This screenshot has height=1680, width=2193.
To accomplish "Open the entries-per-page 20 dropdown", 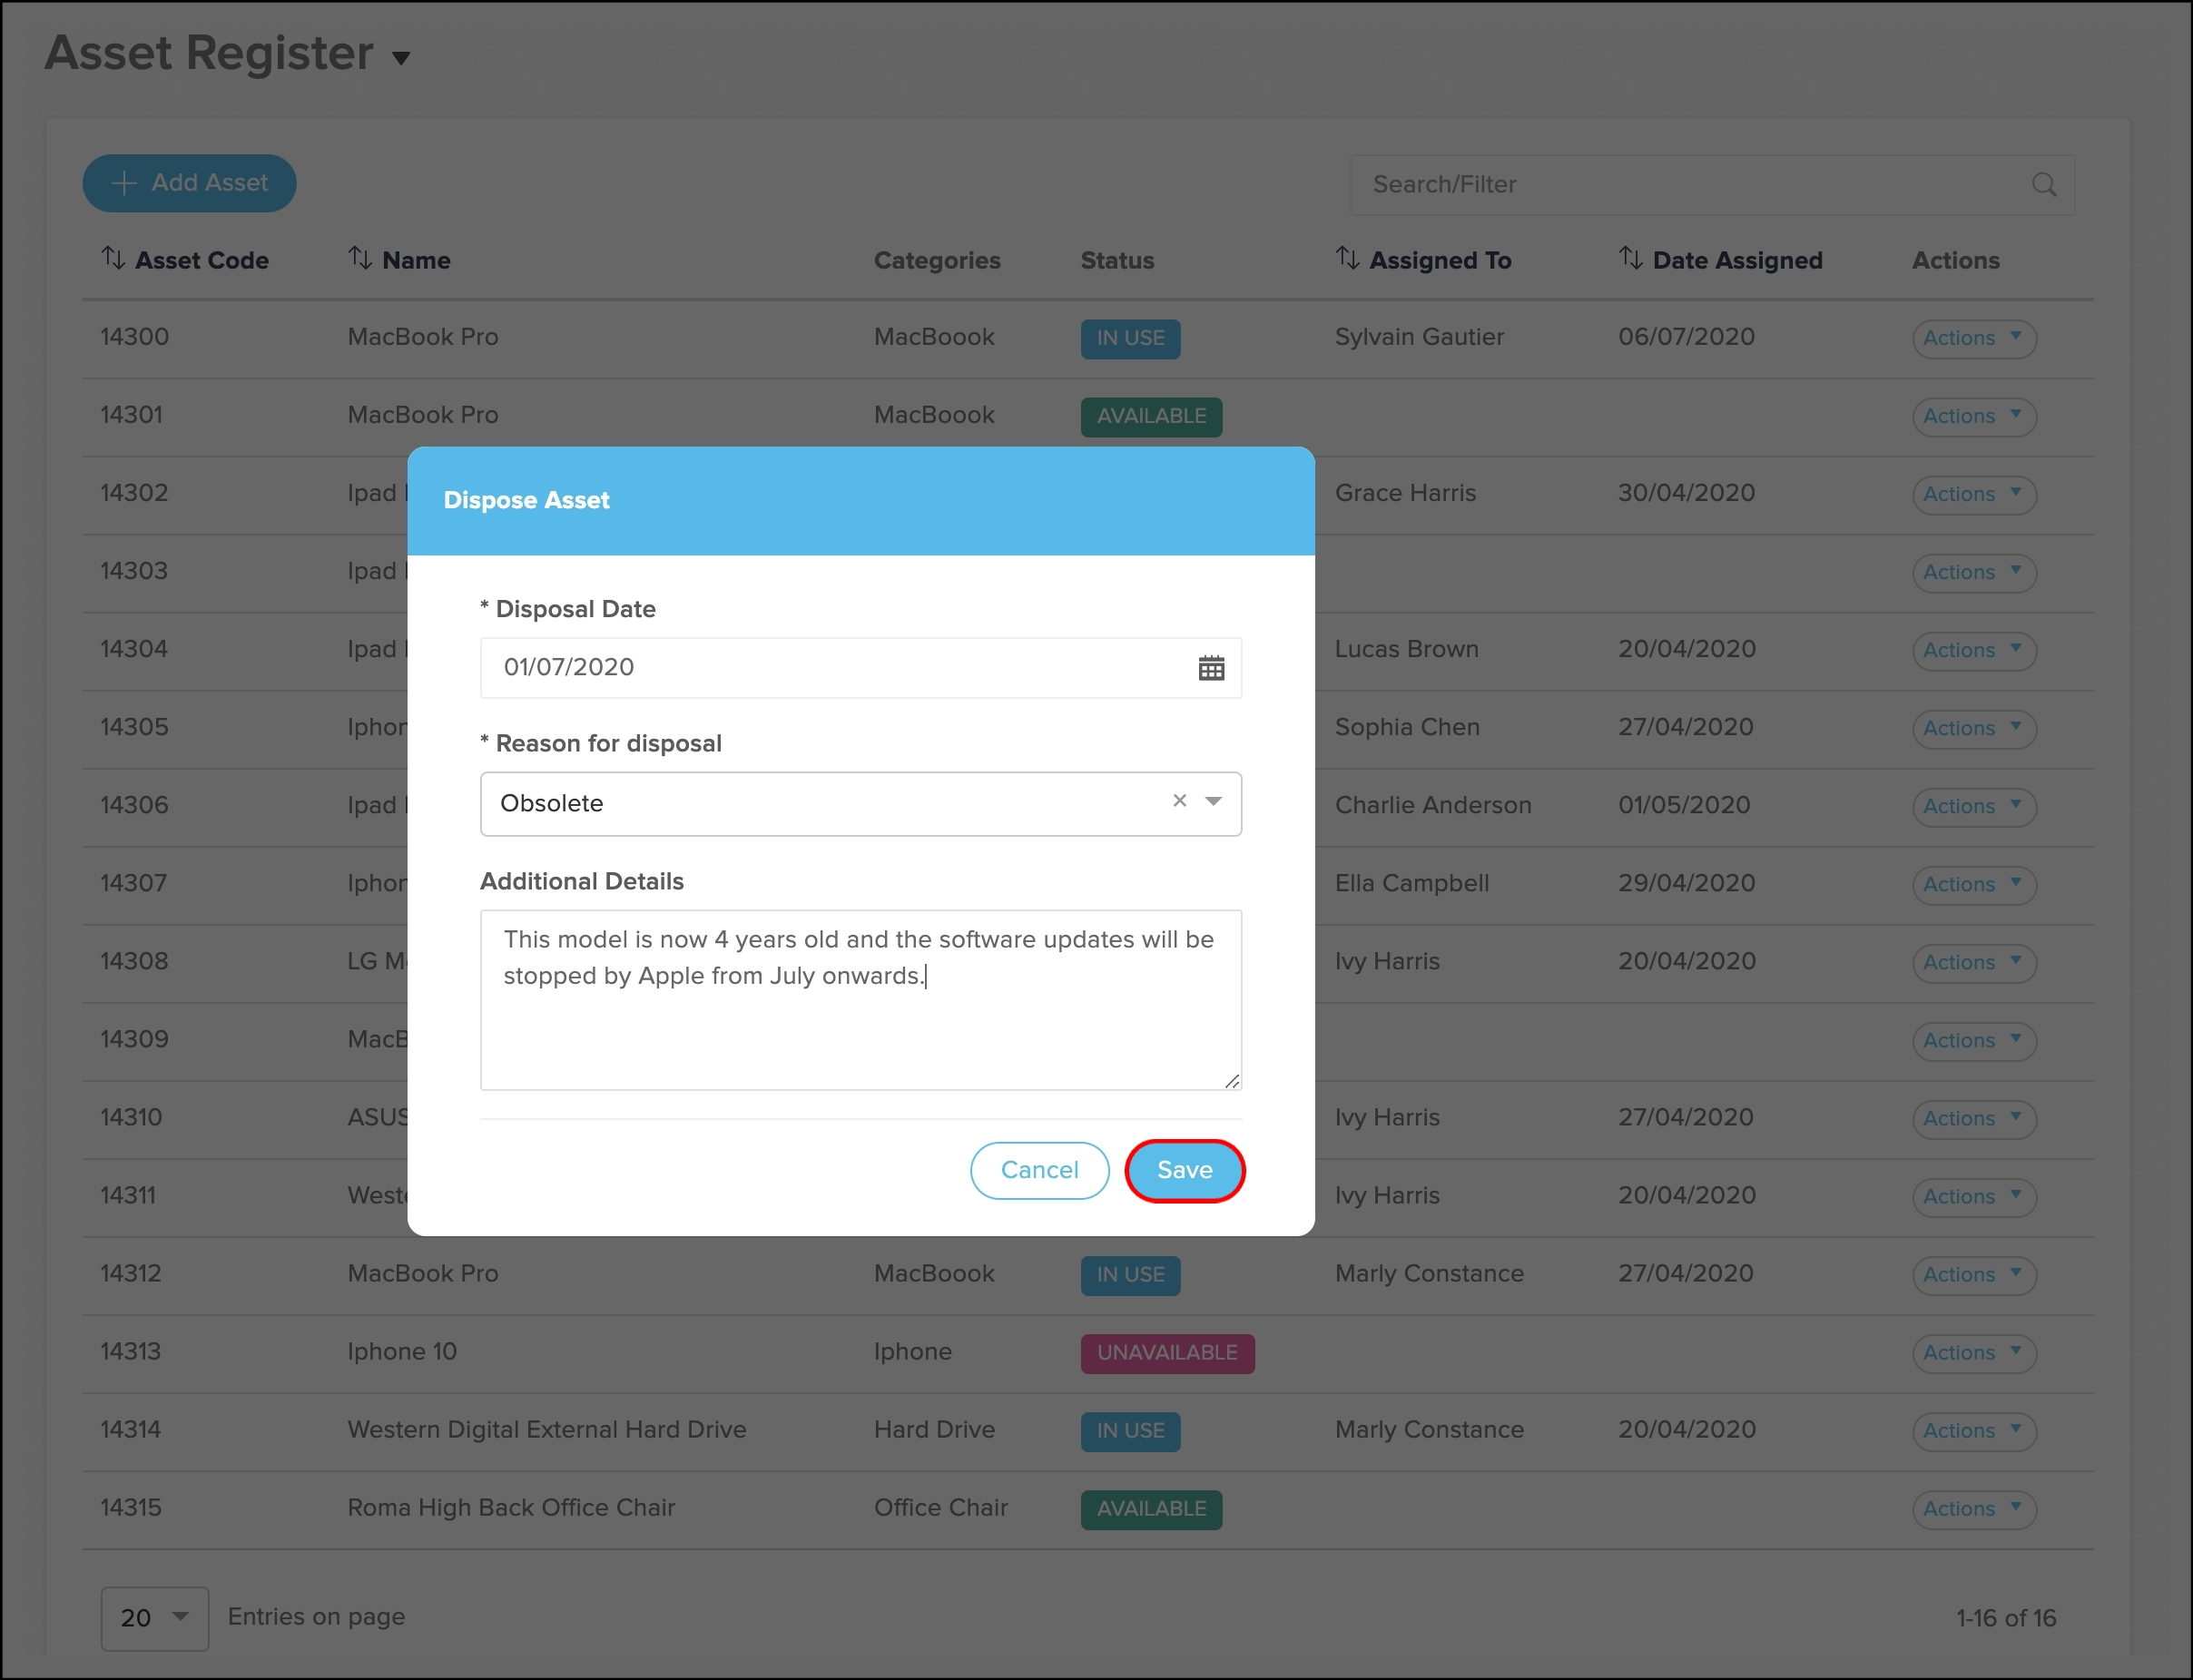I will pyautogui.click(x=155, y=1617).
